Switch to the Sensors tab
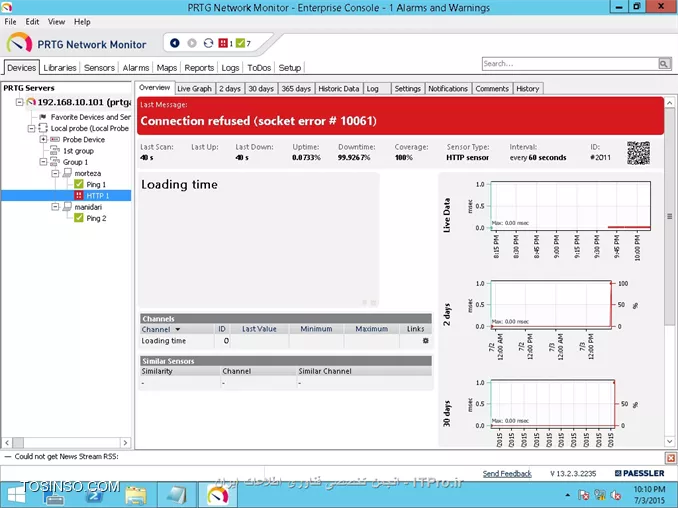 pos(99,68)
